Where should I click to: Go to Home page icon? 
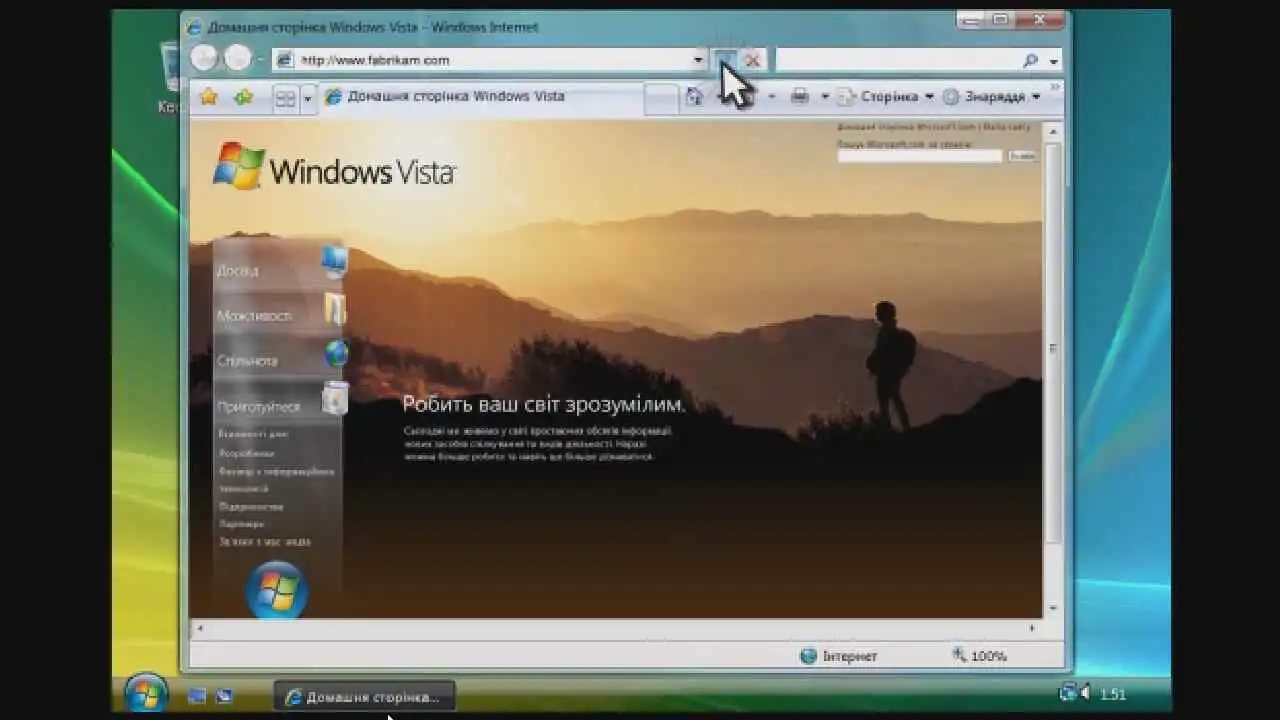(x=694, y=96)
